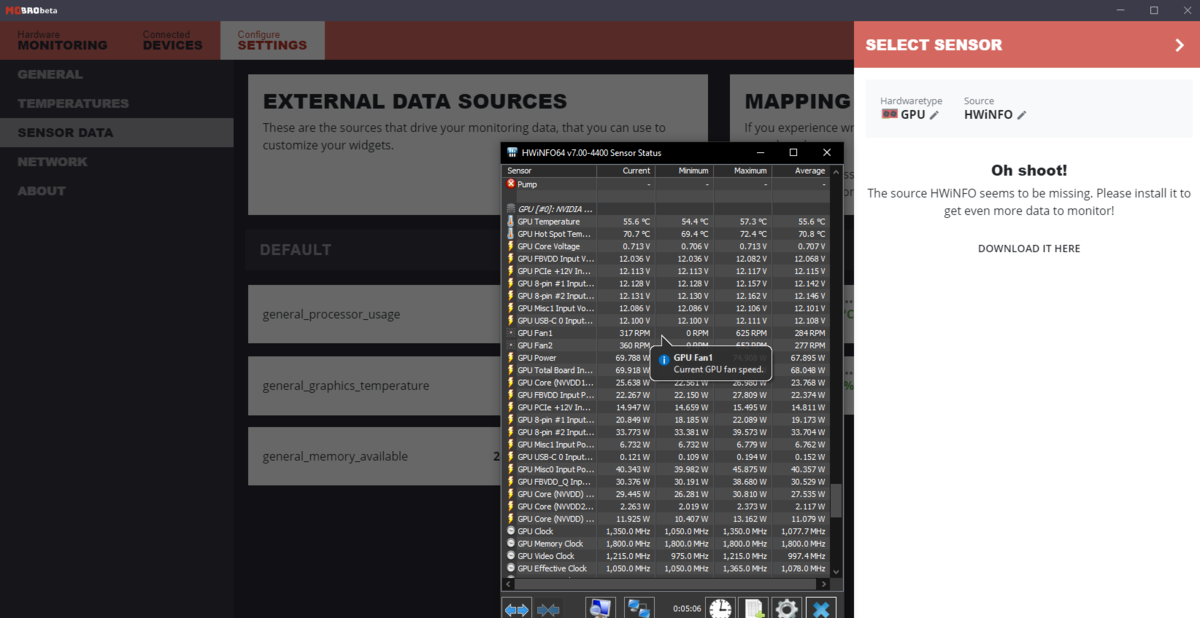
Task: Click the Average column header
Action: coord(800,171)
